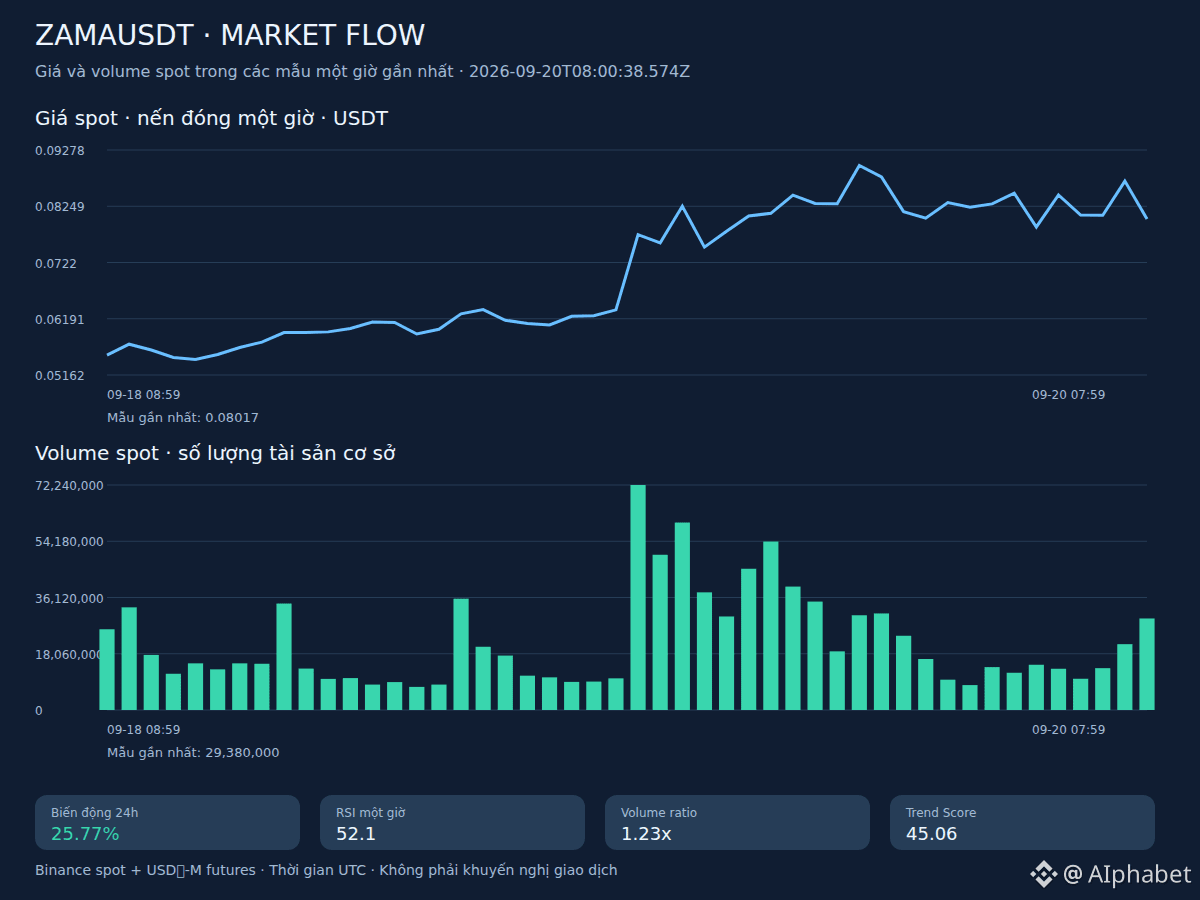This screenshot has width=1200, height=900.
Task: Click the 09-18 08:59 price chart date label
Action: tap(144, 395)
